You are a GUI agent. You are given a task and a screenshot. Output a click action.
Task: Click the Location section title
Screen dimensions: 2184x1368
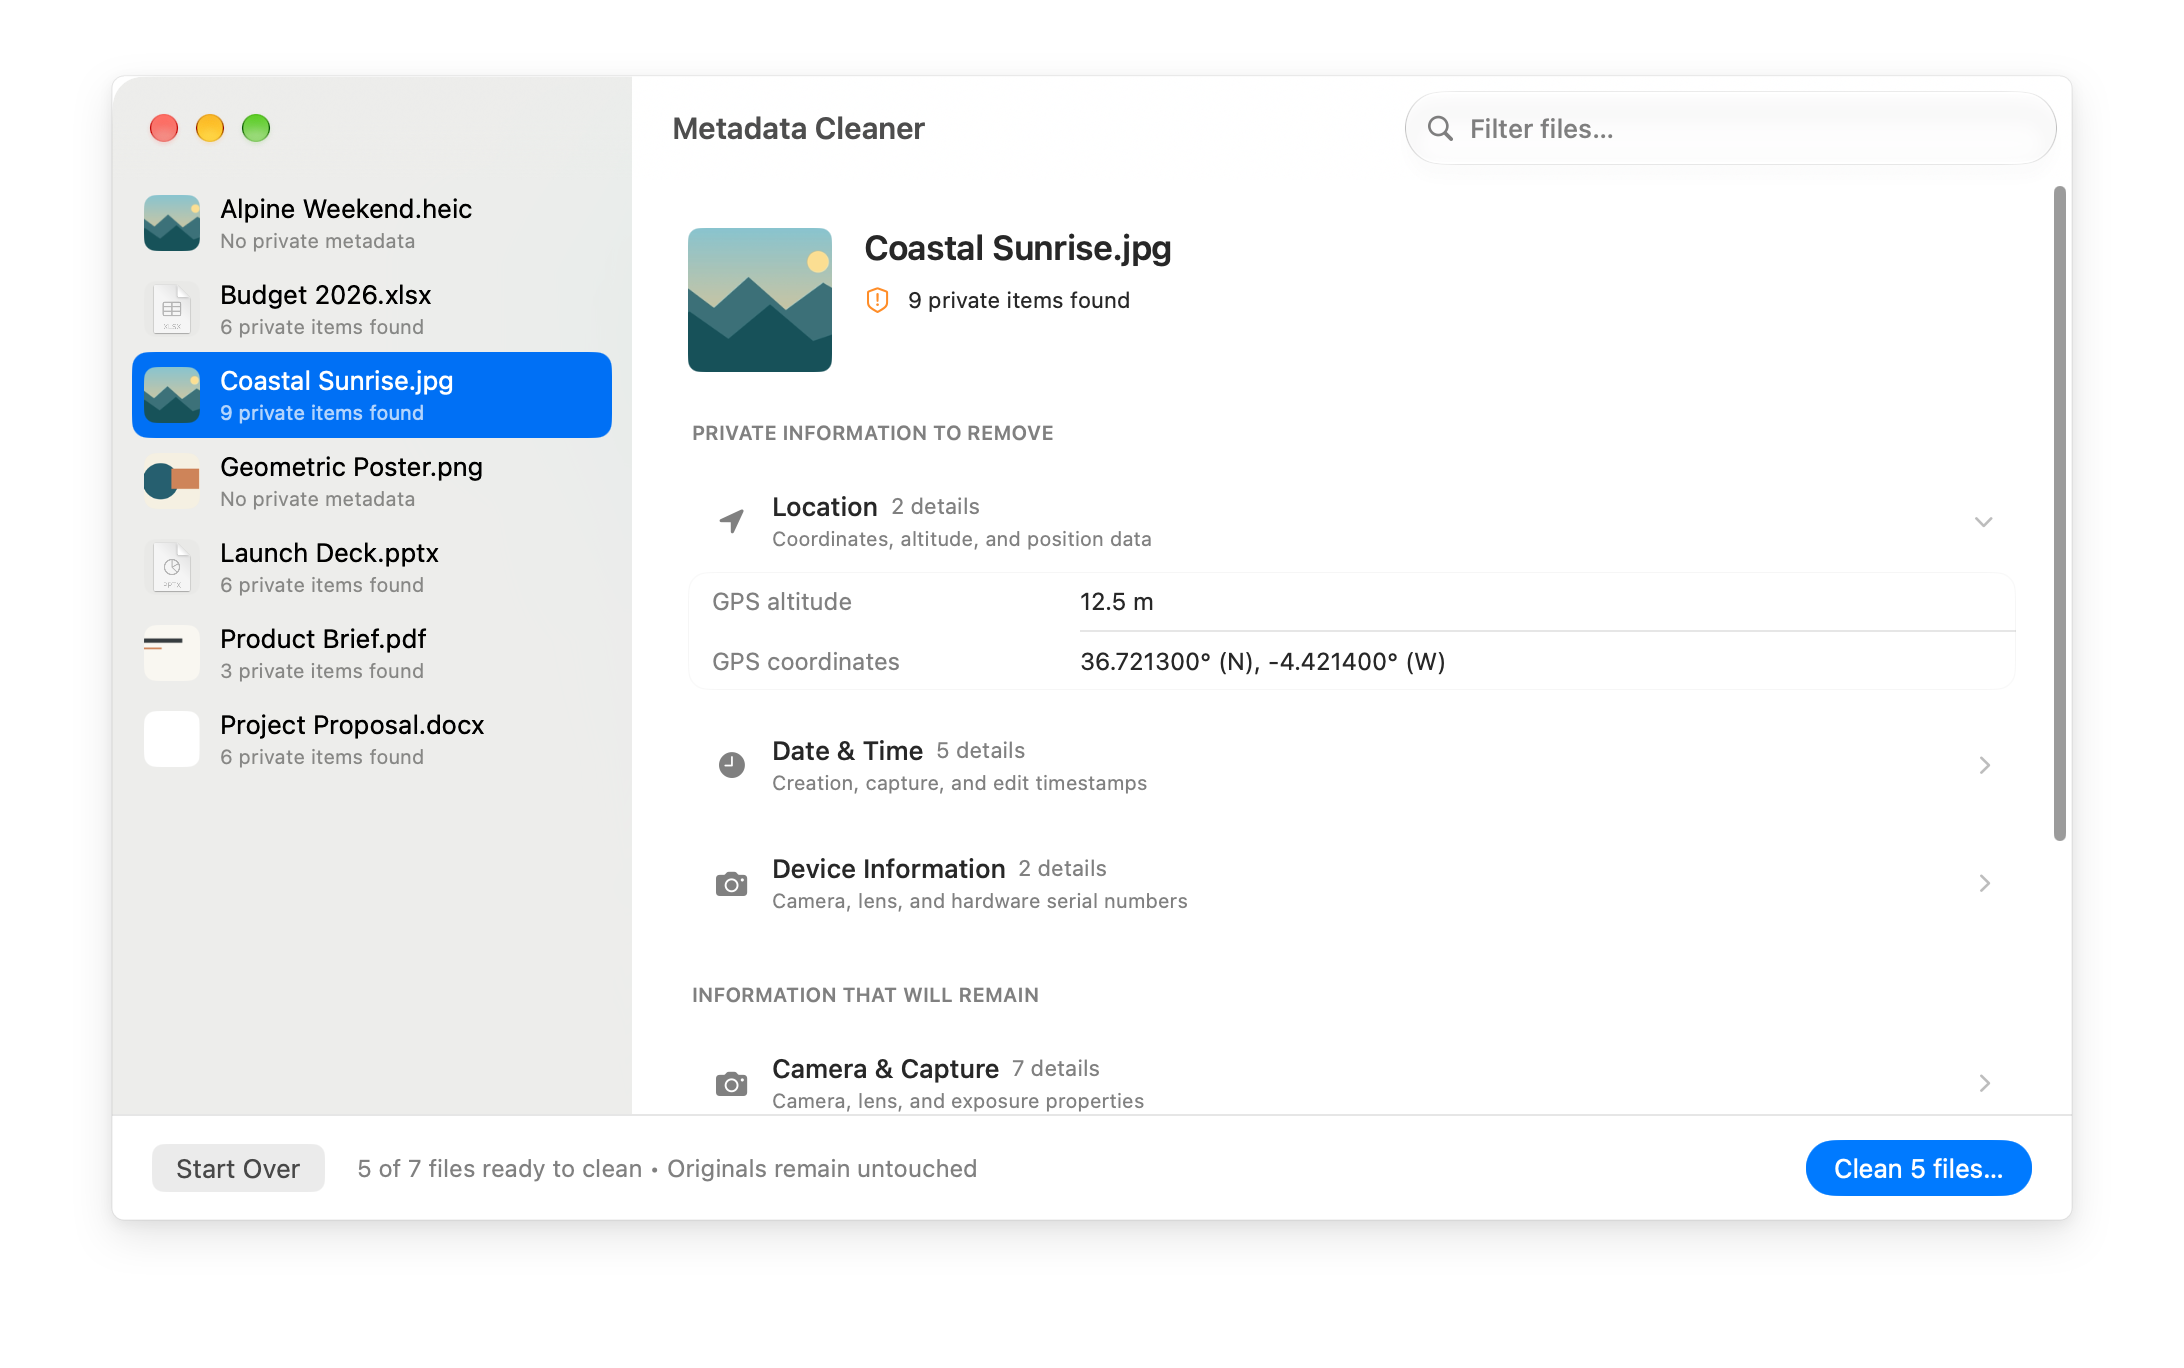click(x=824, y=506)
